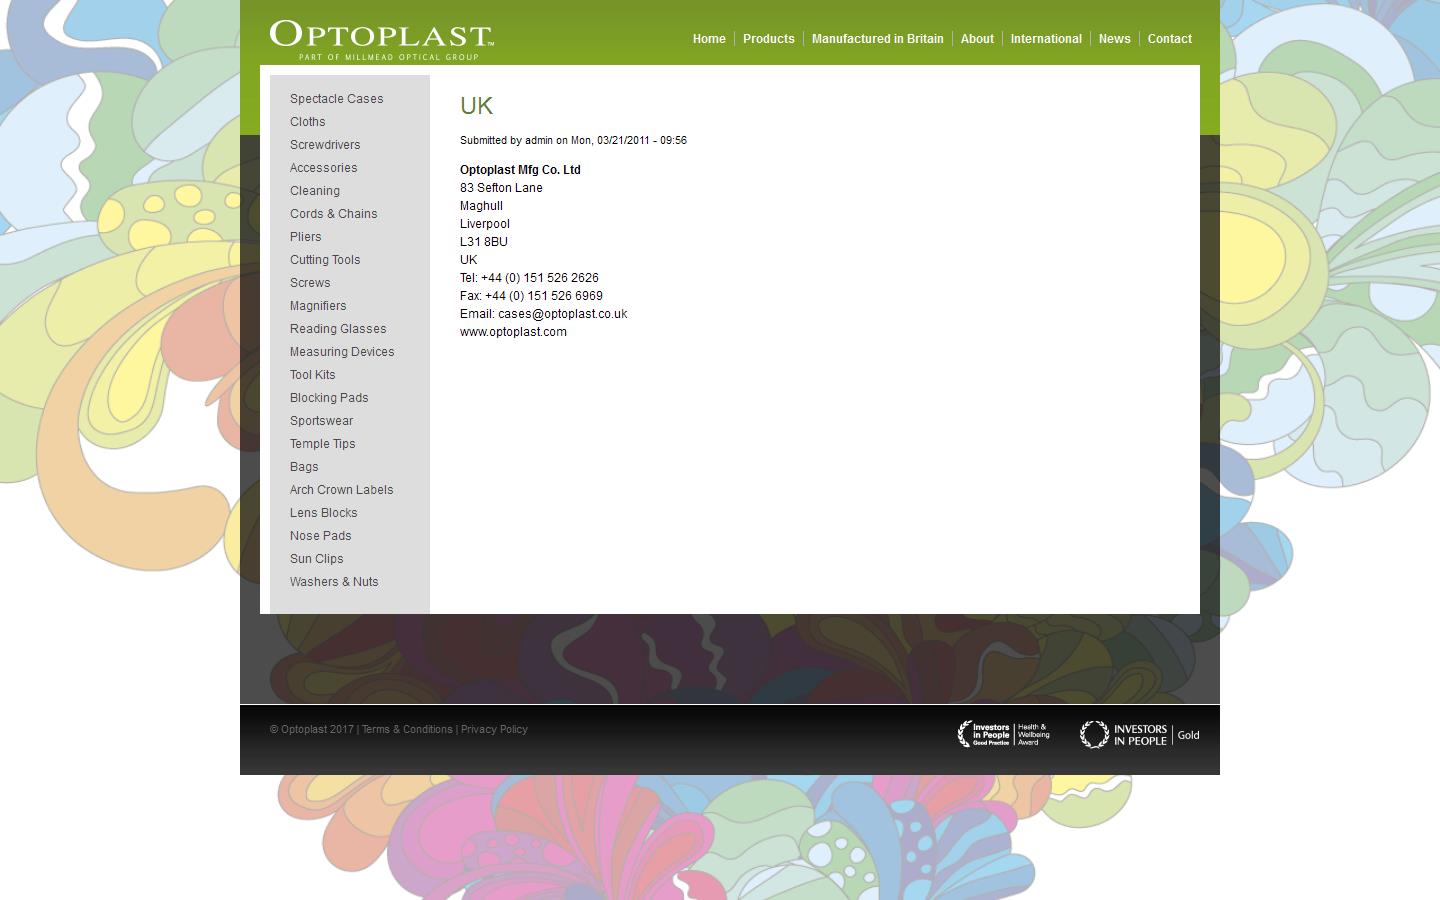Click the Fax: +44 (0) 151 526 6969 line
Viewport: 1440px width, 900px height.
(531, 296)
